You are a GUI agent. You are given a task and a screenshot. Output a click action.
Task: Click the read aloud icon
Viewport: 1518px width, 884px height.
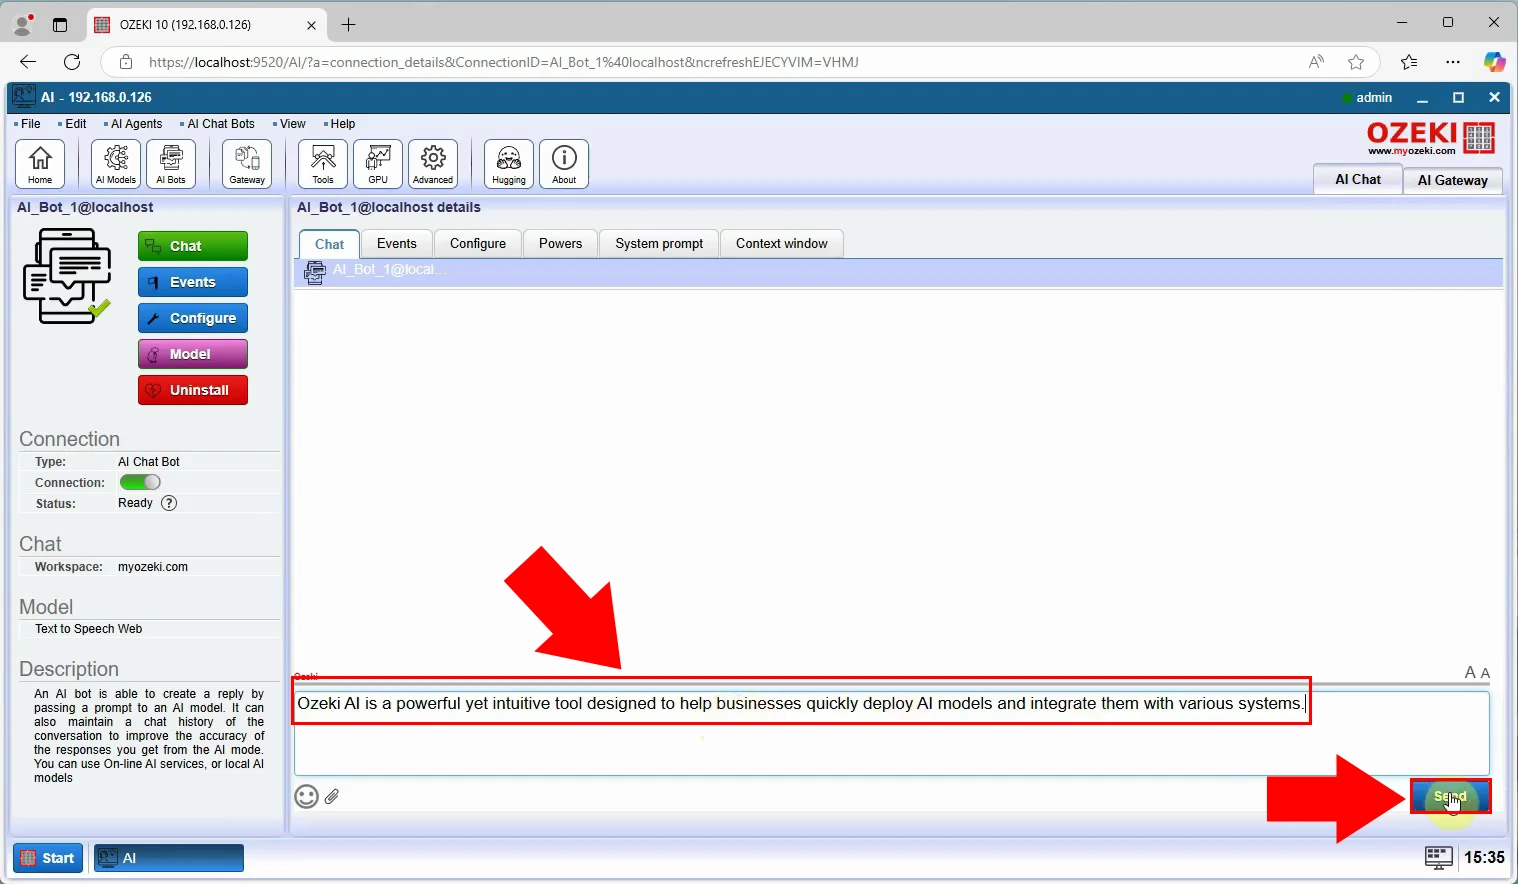click(x=1316, y=62)
